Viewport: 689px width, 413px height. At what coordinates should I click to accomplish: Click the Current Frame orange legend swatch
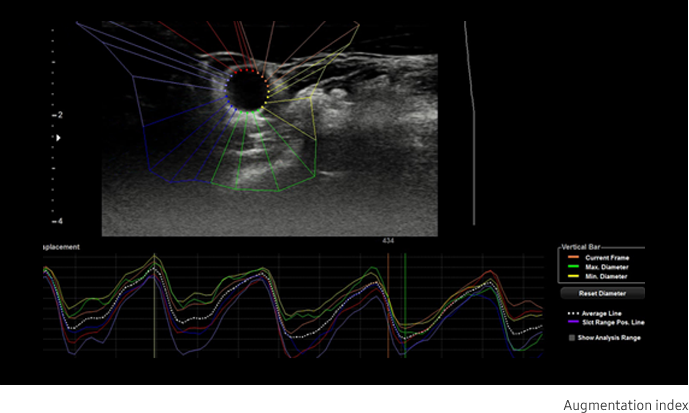[x=573, y=257]
